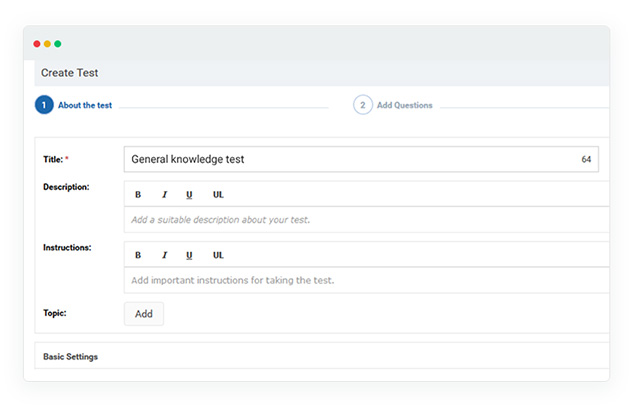
Task: Click the step 1 number circle
Action: pyautogui.click(x=44, y=105)
